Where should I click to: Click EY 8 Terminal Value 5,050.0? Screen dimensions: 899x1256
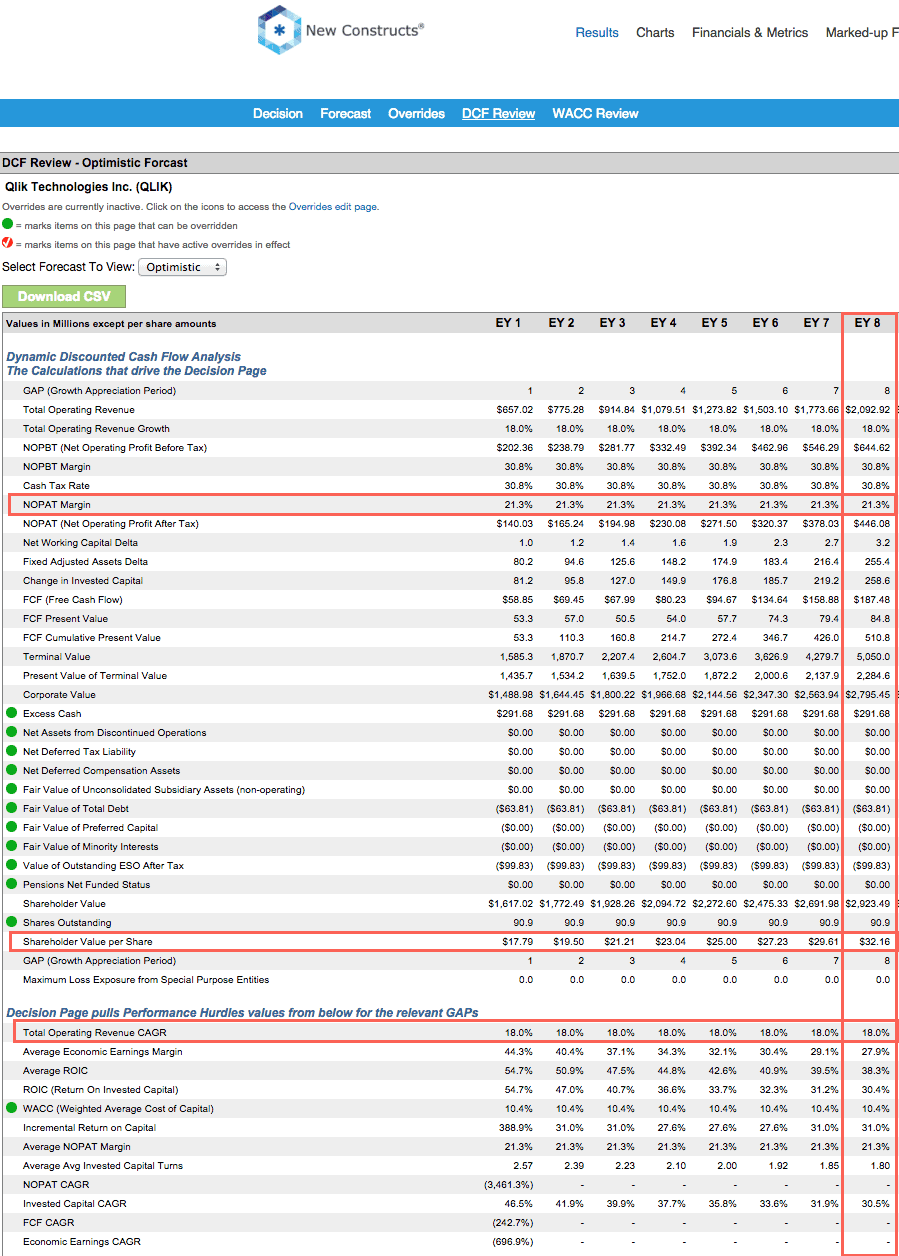click(x=874, y=656)
